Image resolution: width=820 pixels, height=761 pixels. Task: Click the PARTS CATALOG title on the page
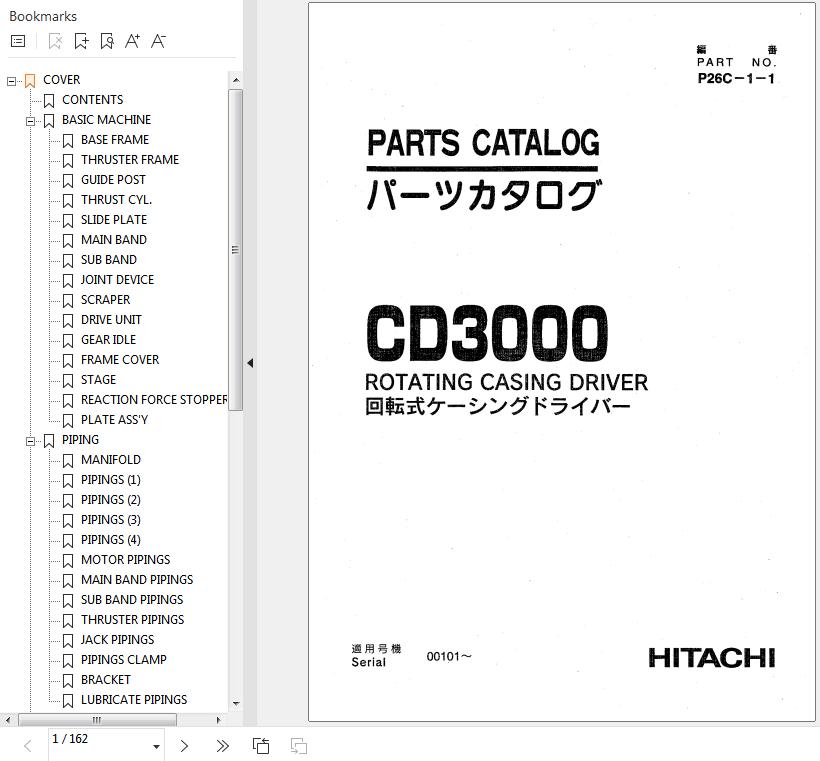483,143
